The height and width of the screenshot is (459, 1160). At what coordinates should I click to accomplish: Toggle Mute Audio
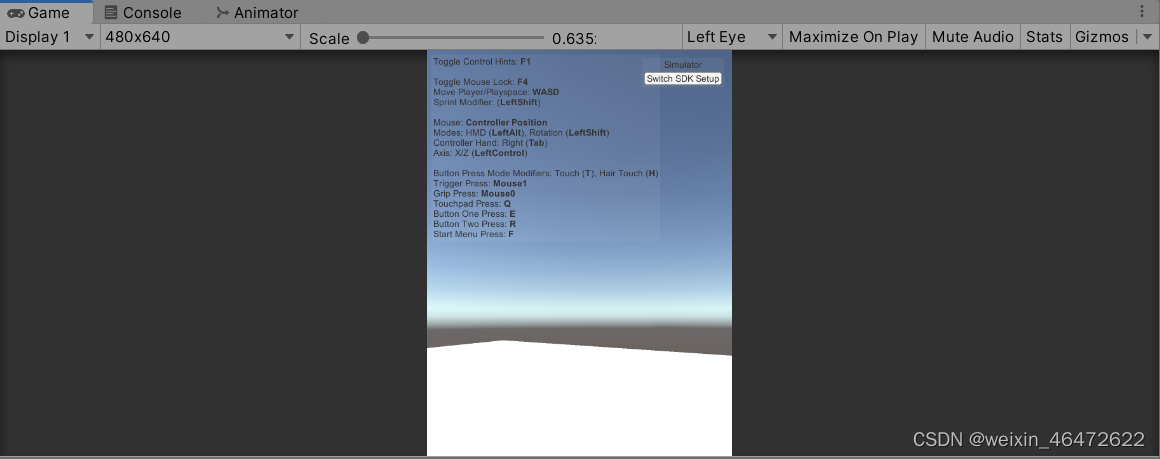(x=972, y=37)
